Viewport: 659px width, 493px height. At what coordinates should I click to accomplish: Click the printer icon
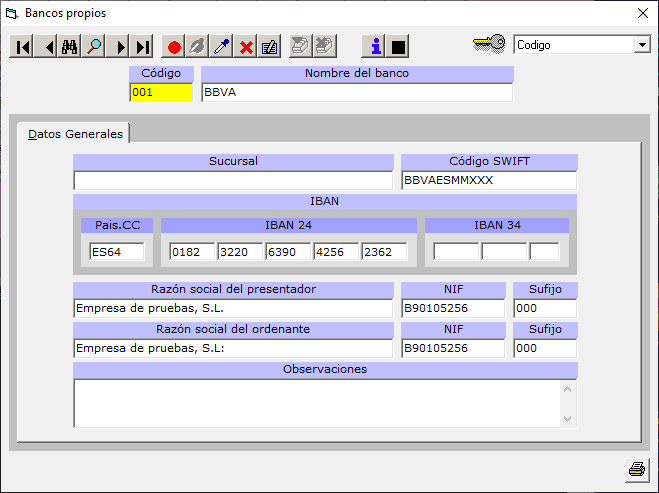click(x=636, y=468)
